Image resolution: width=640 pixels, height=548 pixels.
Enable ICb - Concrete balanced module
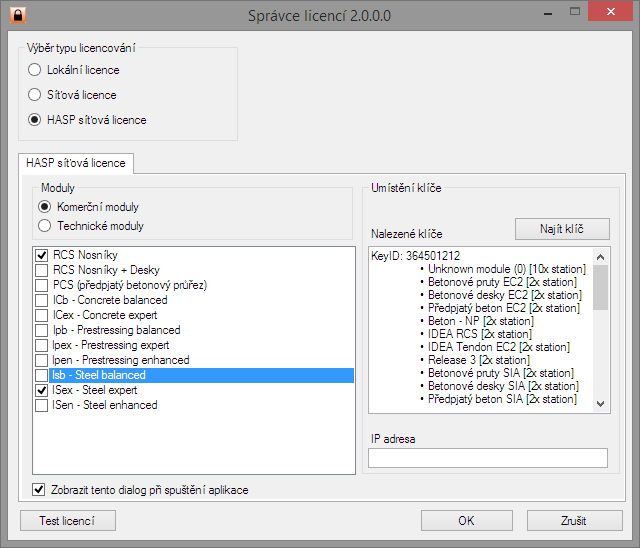[41, 300]
